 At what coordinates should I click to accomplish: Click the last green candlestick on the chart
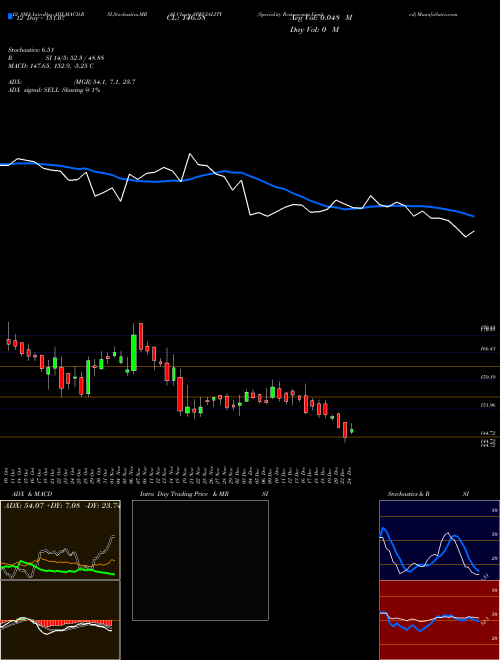pyautogui.click(x=352, y=431)
